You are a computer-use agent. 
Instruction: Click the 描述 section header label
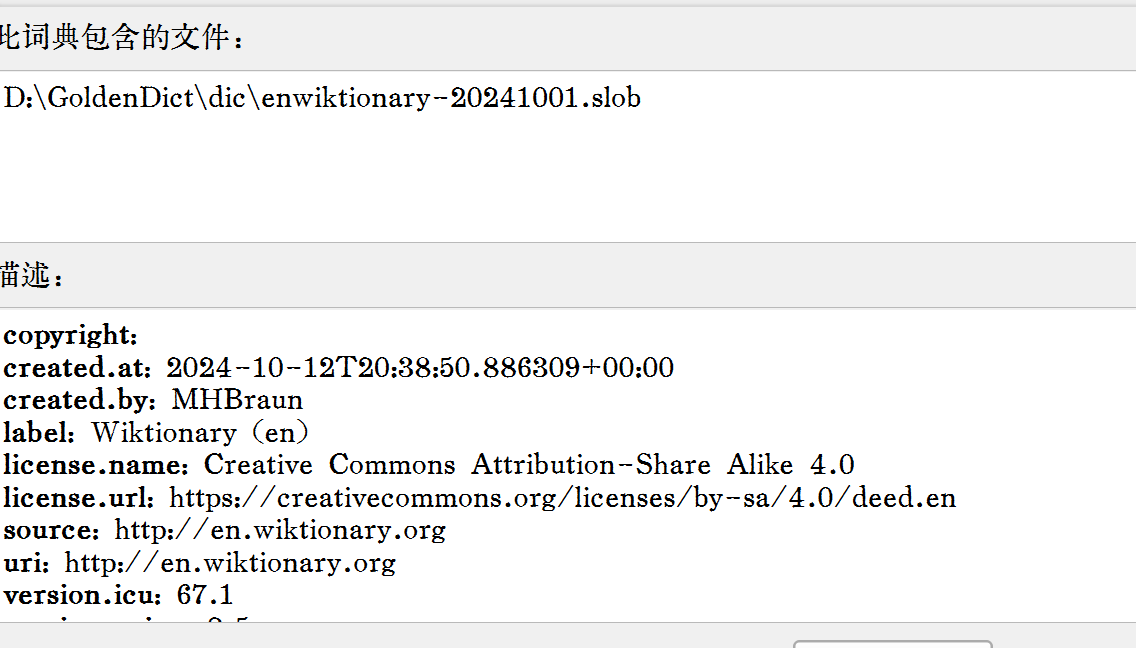[x=30, y=275]
